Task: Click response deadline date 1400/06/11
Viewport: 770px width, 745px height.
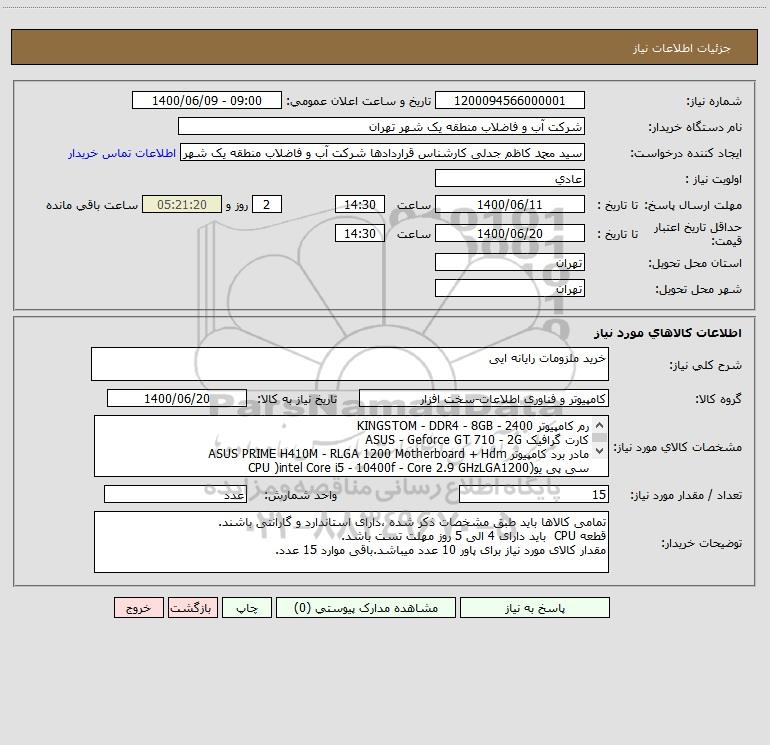Action: 510,204
